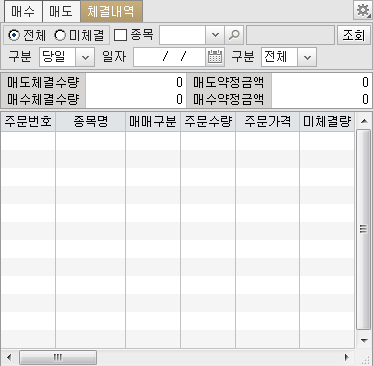Click the 종목명 column header
Screen dimensions: 373x366
(91, 122)
